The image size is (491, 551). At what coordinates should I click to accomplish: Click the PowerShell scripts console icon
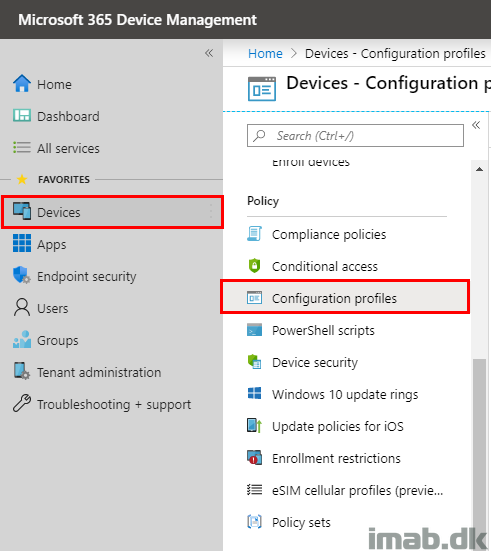pyautogui.click(x=254, y=330)
